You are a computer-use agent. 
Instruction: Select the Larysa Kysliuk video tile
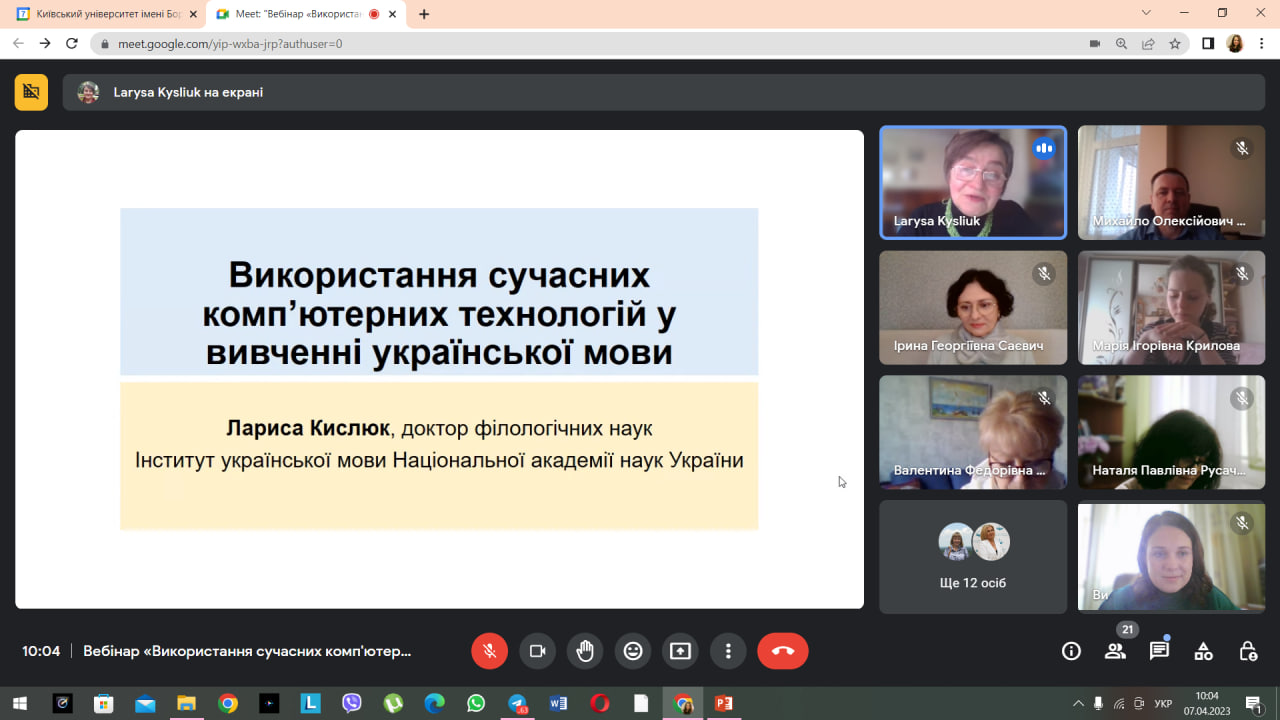pos(972,182)
